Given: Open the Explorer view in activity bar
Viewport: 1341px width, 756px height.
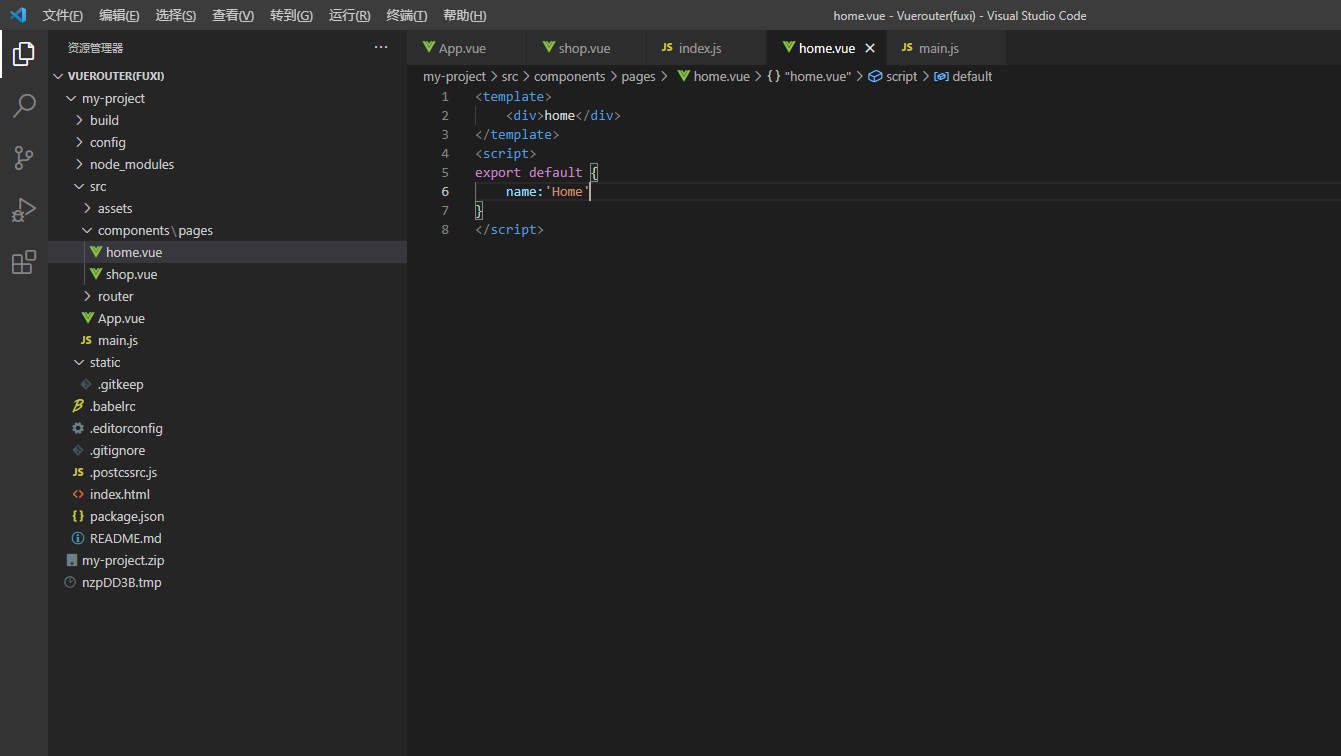Looking at the screenshot, I should pos(24,54).
